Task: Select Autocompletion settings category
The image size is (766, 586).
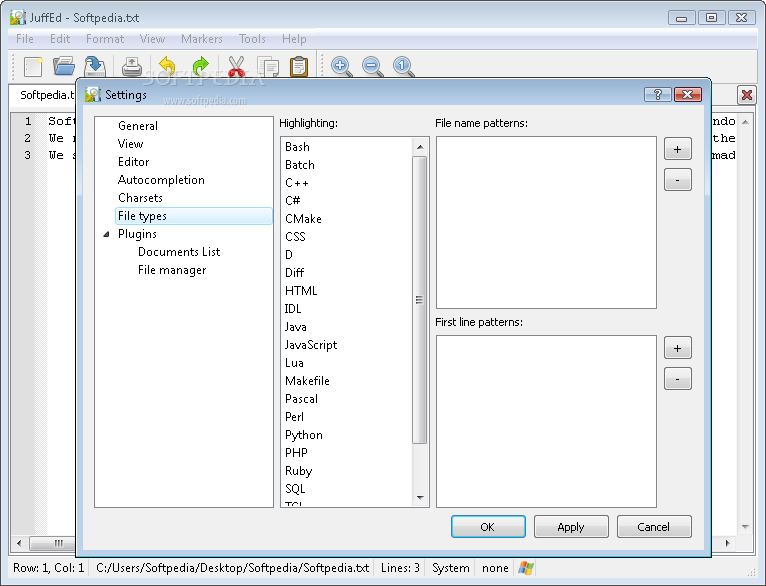Action: click(161, 180)
